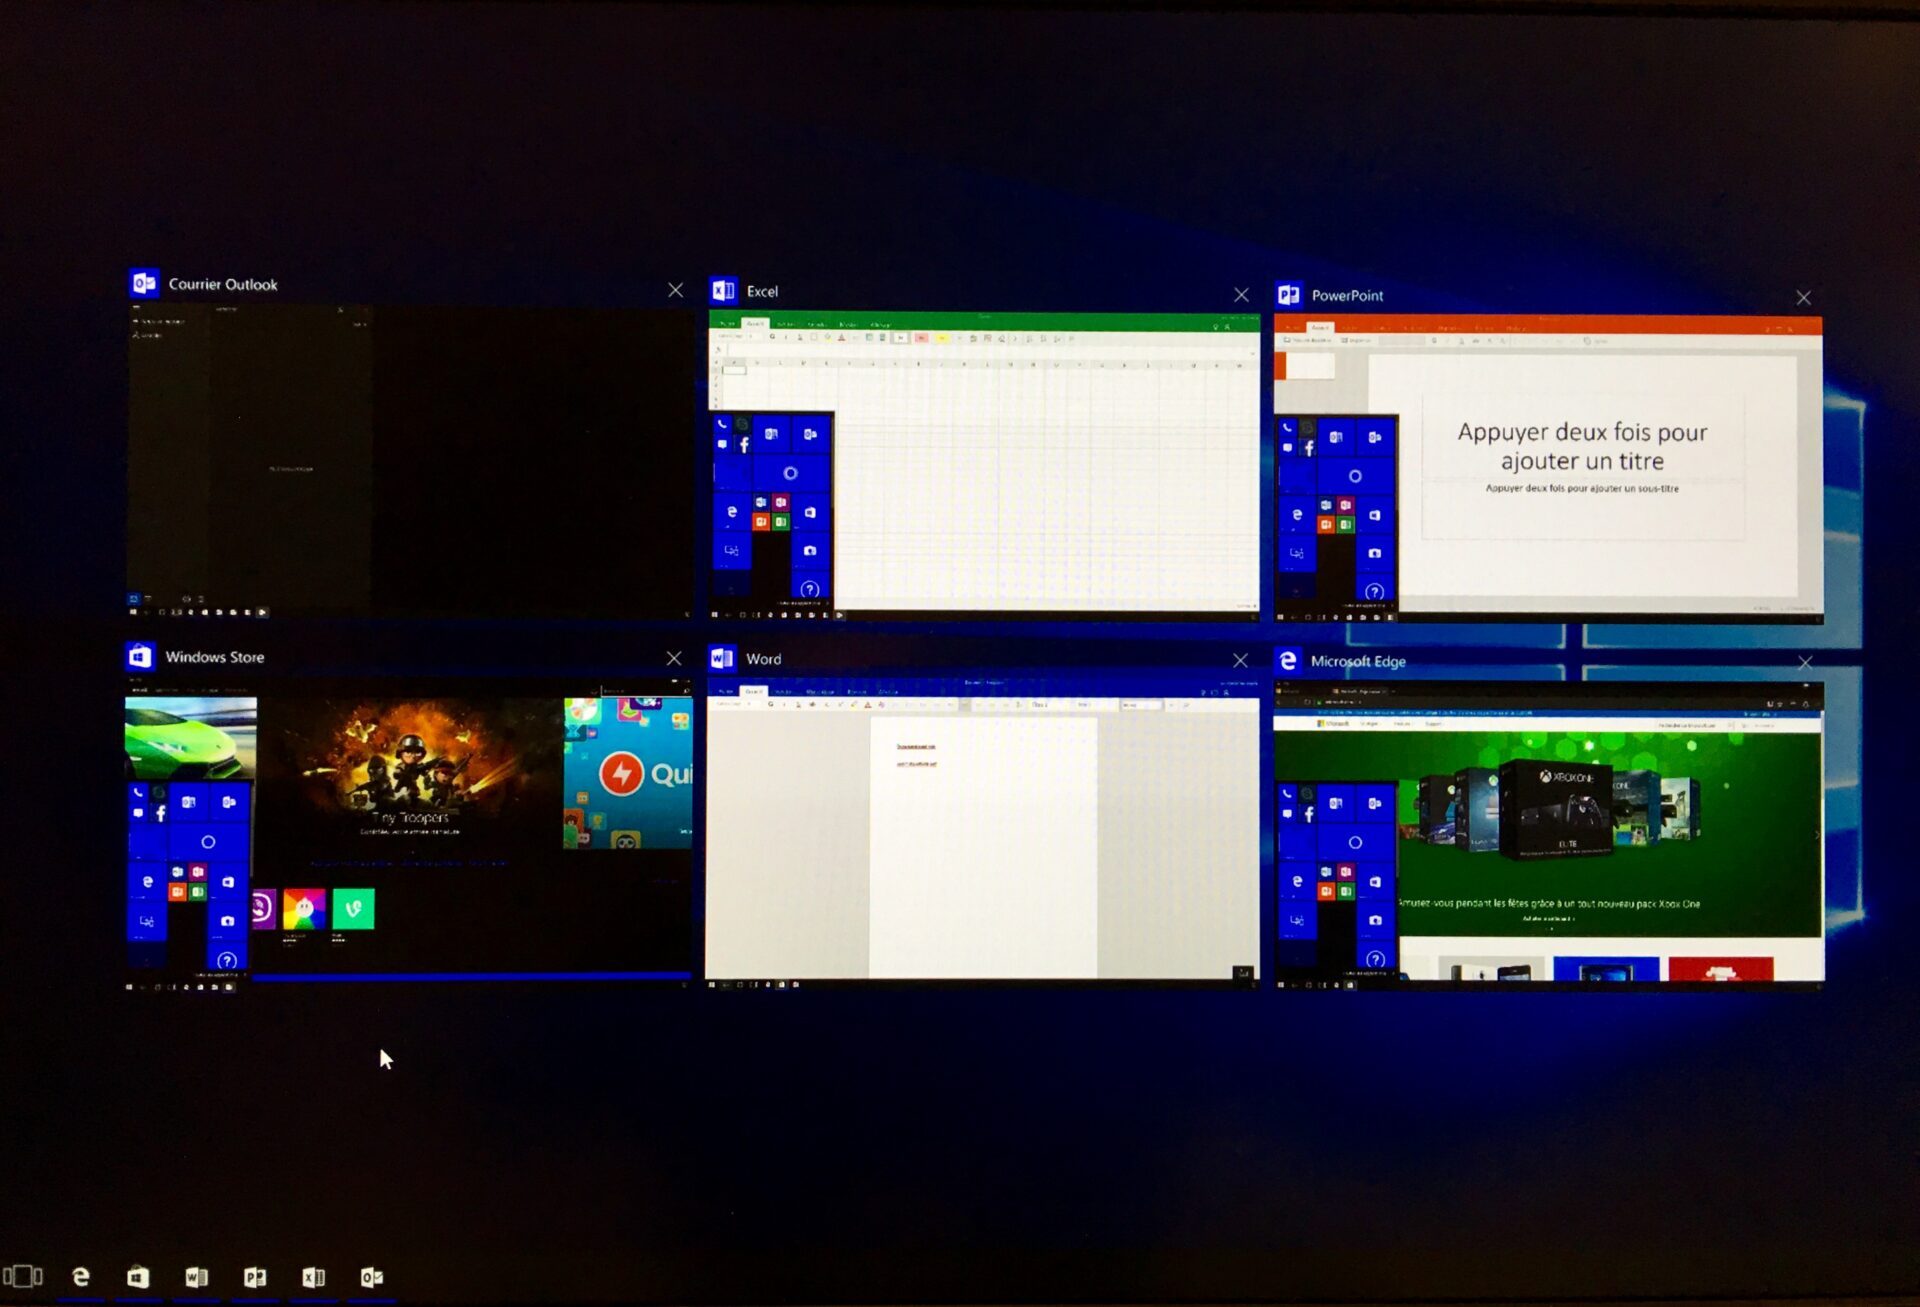
Task: Select the Excel window thumbnail
Action: tap(984, 466)
